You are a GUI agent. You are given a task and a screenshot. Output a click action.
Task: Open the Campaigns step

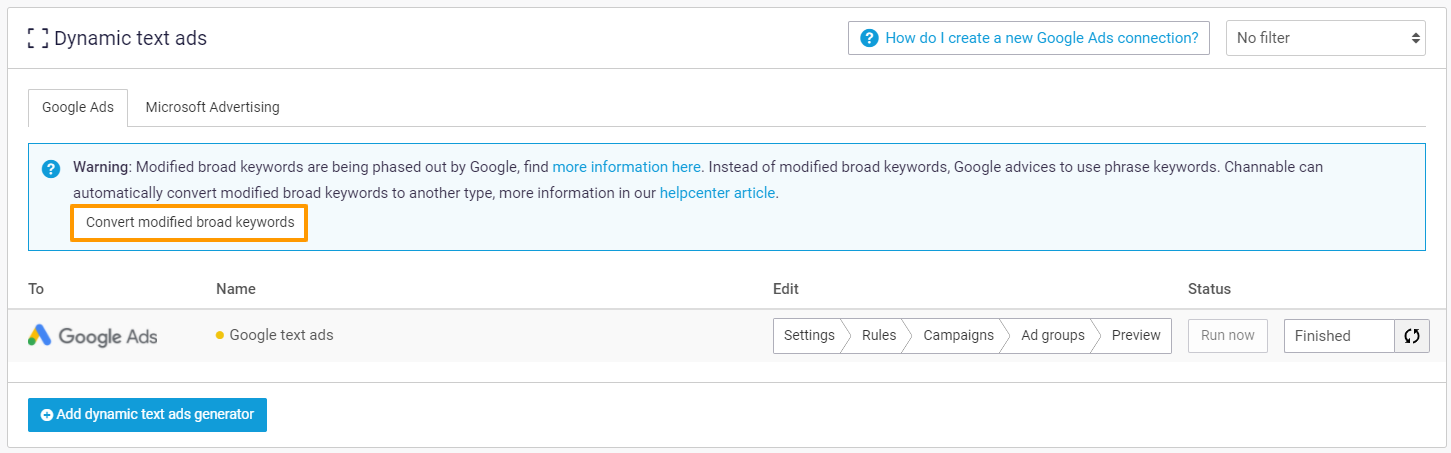[958, 336]
